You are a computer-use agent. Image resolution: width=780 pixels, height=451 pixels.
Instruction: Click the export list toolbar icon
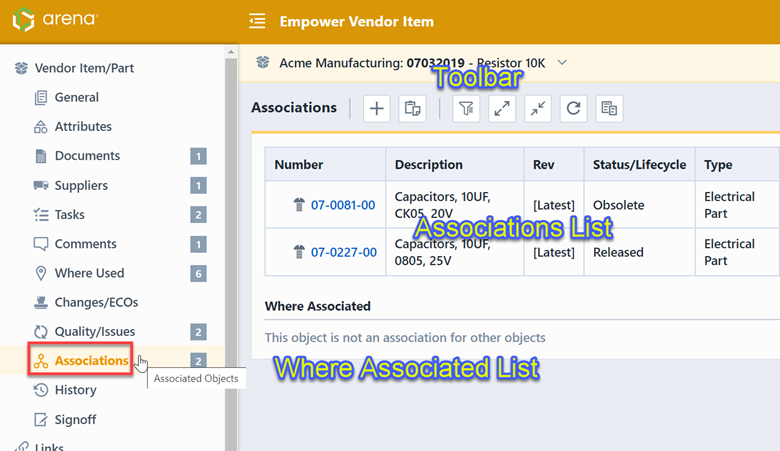(609, 108)
